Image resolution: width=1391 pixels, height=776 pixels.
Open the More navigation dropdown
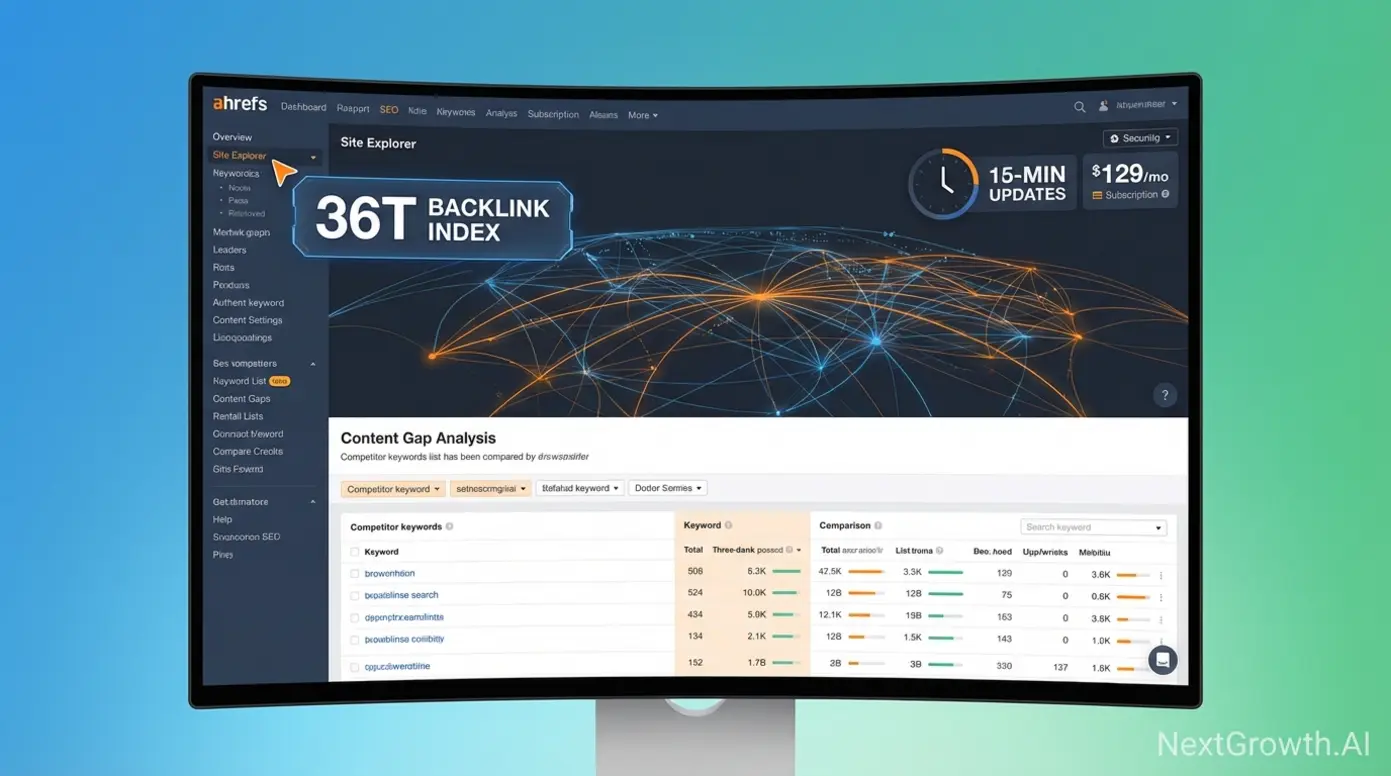click(x=643, y=115)
